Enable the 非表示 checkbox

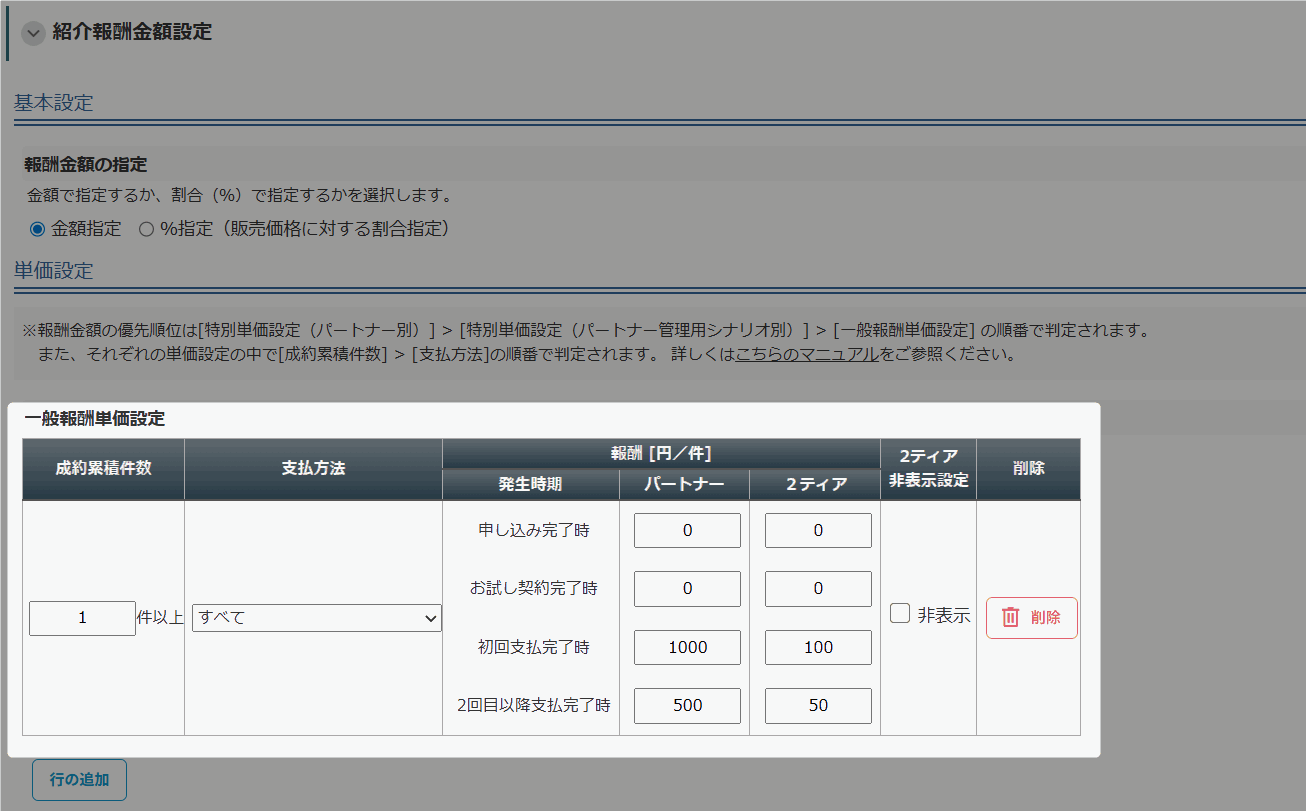tap(900, 614)
